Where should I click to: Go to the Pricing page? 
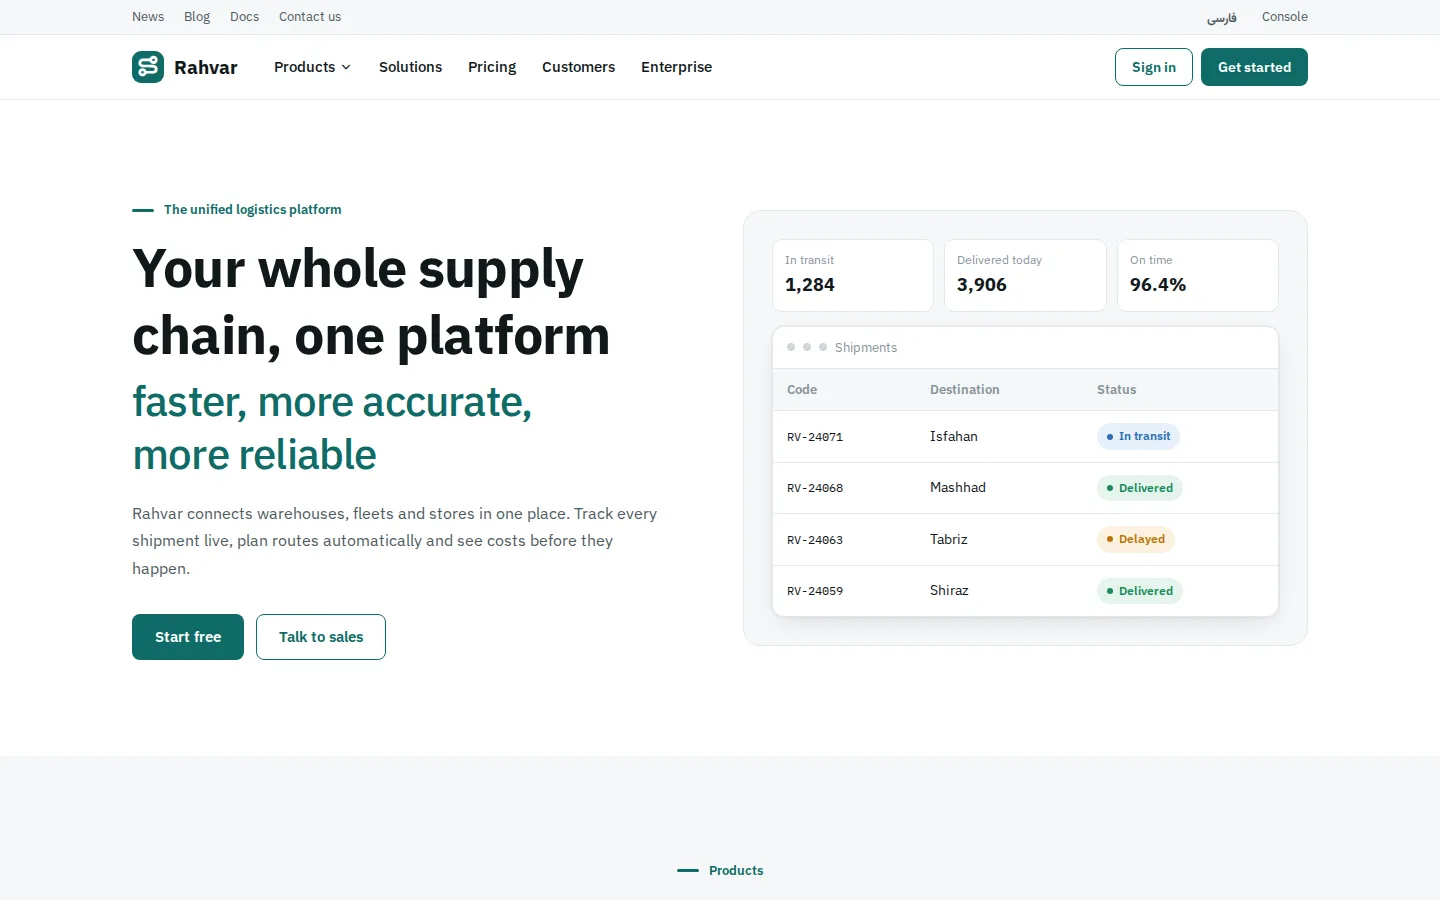492,67
